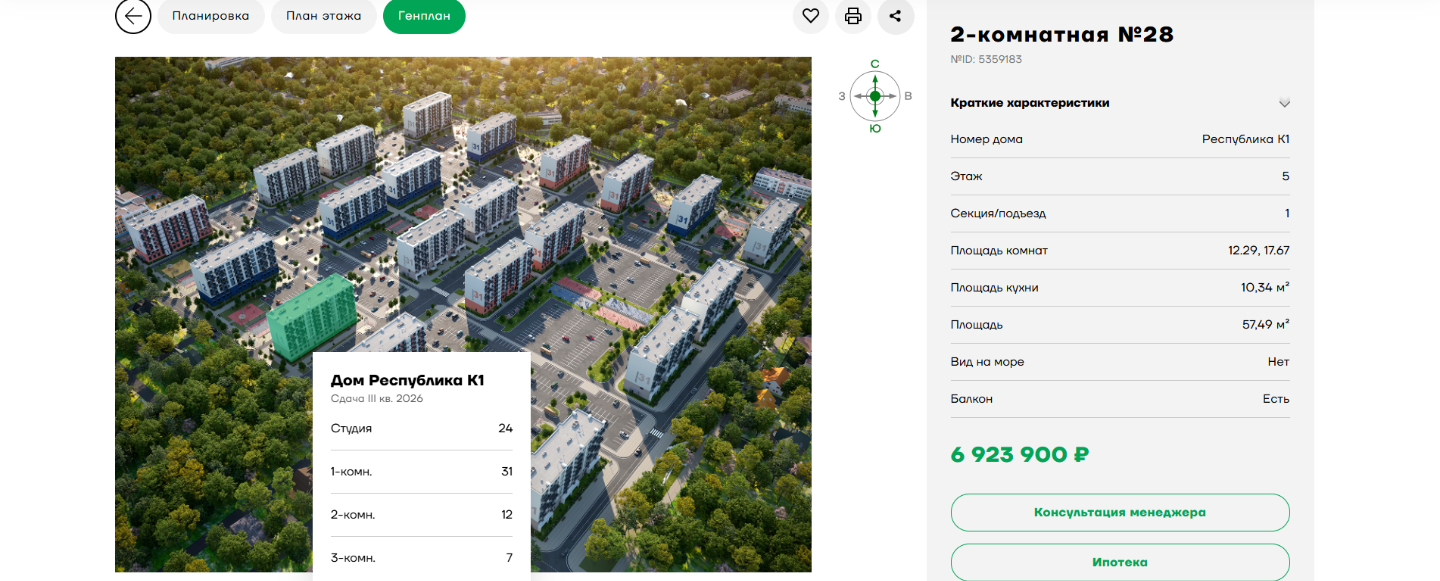Open the 3-комн. row in popup

coord(421,557)
